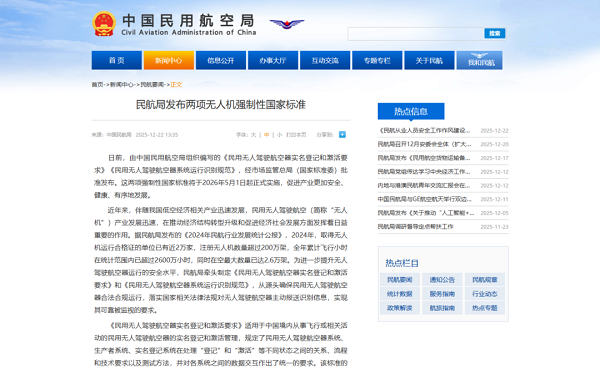
Task: Click the national emblem logo in header
Action: [104, 24]
